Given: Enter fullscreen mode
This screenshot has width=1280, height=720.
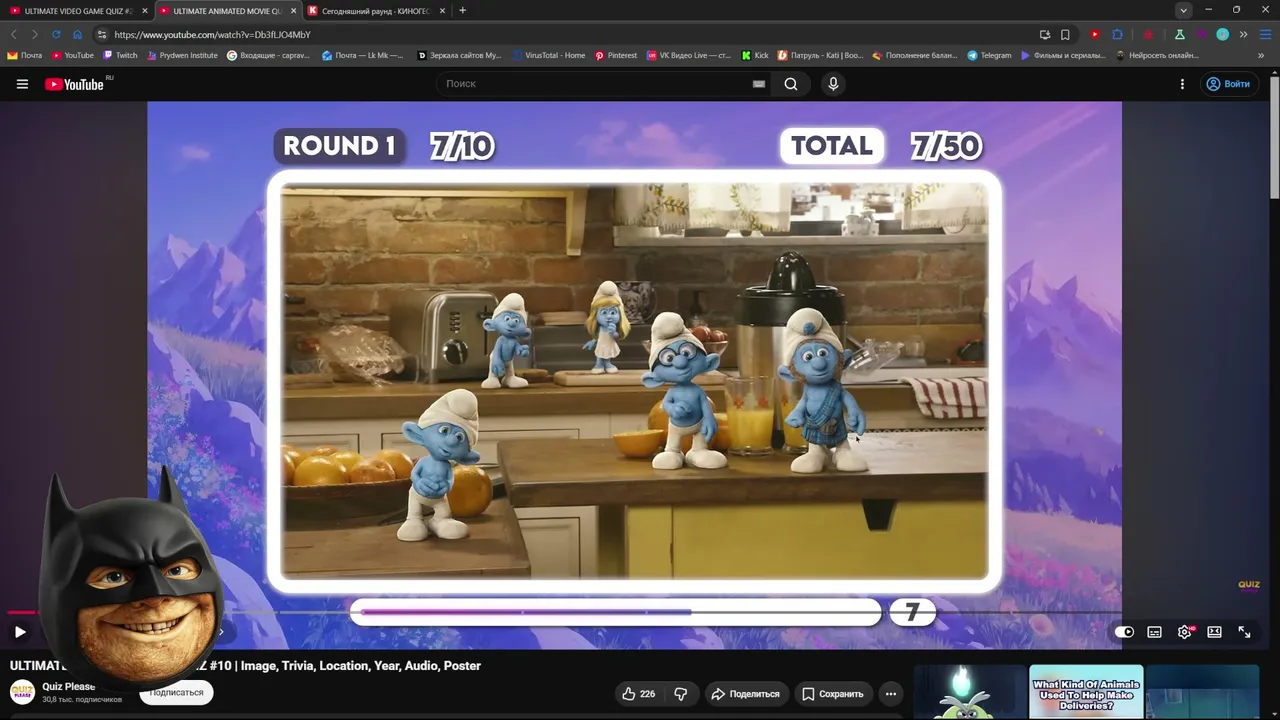Looking at the screenshot, I should 1244,632.
